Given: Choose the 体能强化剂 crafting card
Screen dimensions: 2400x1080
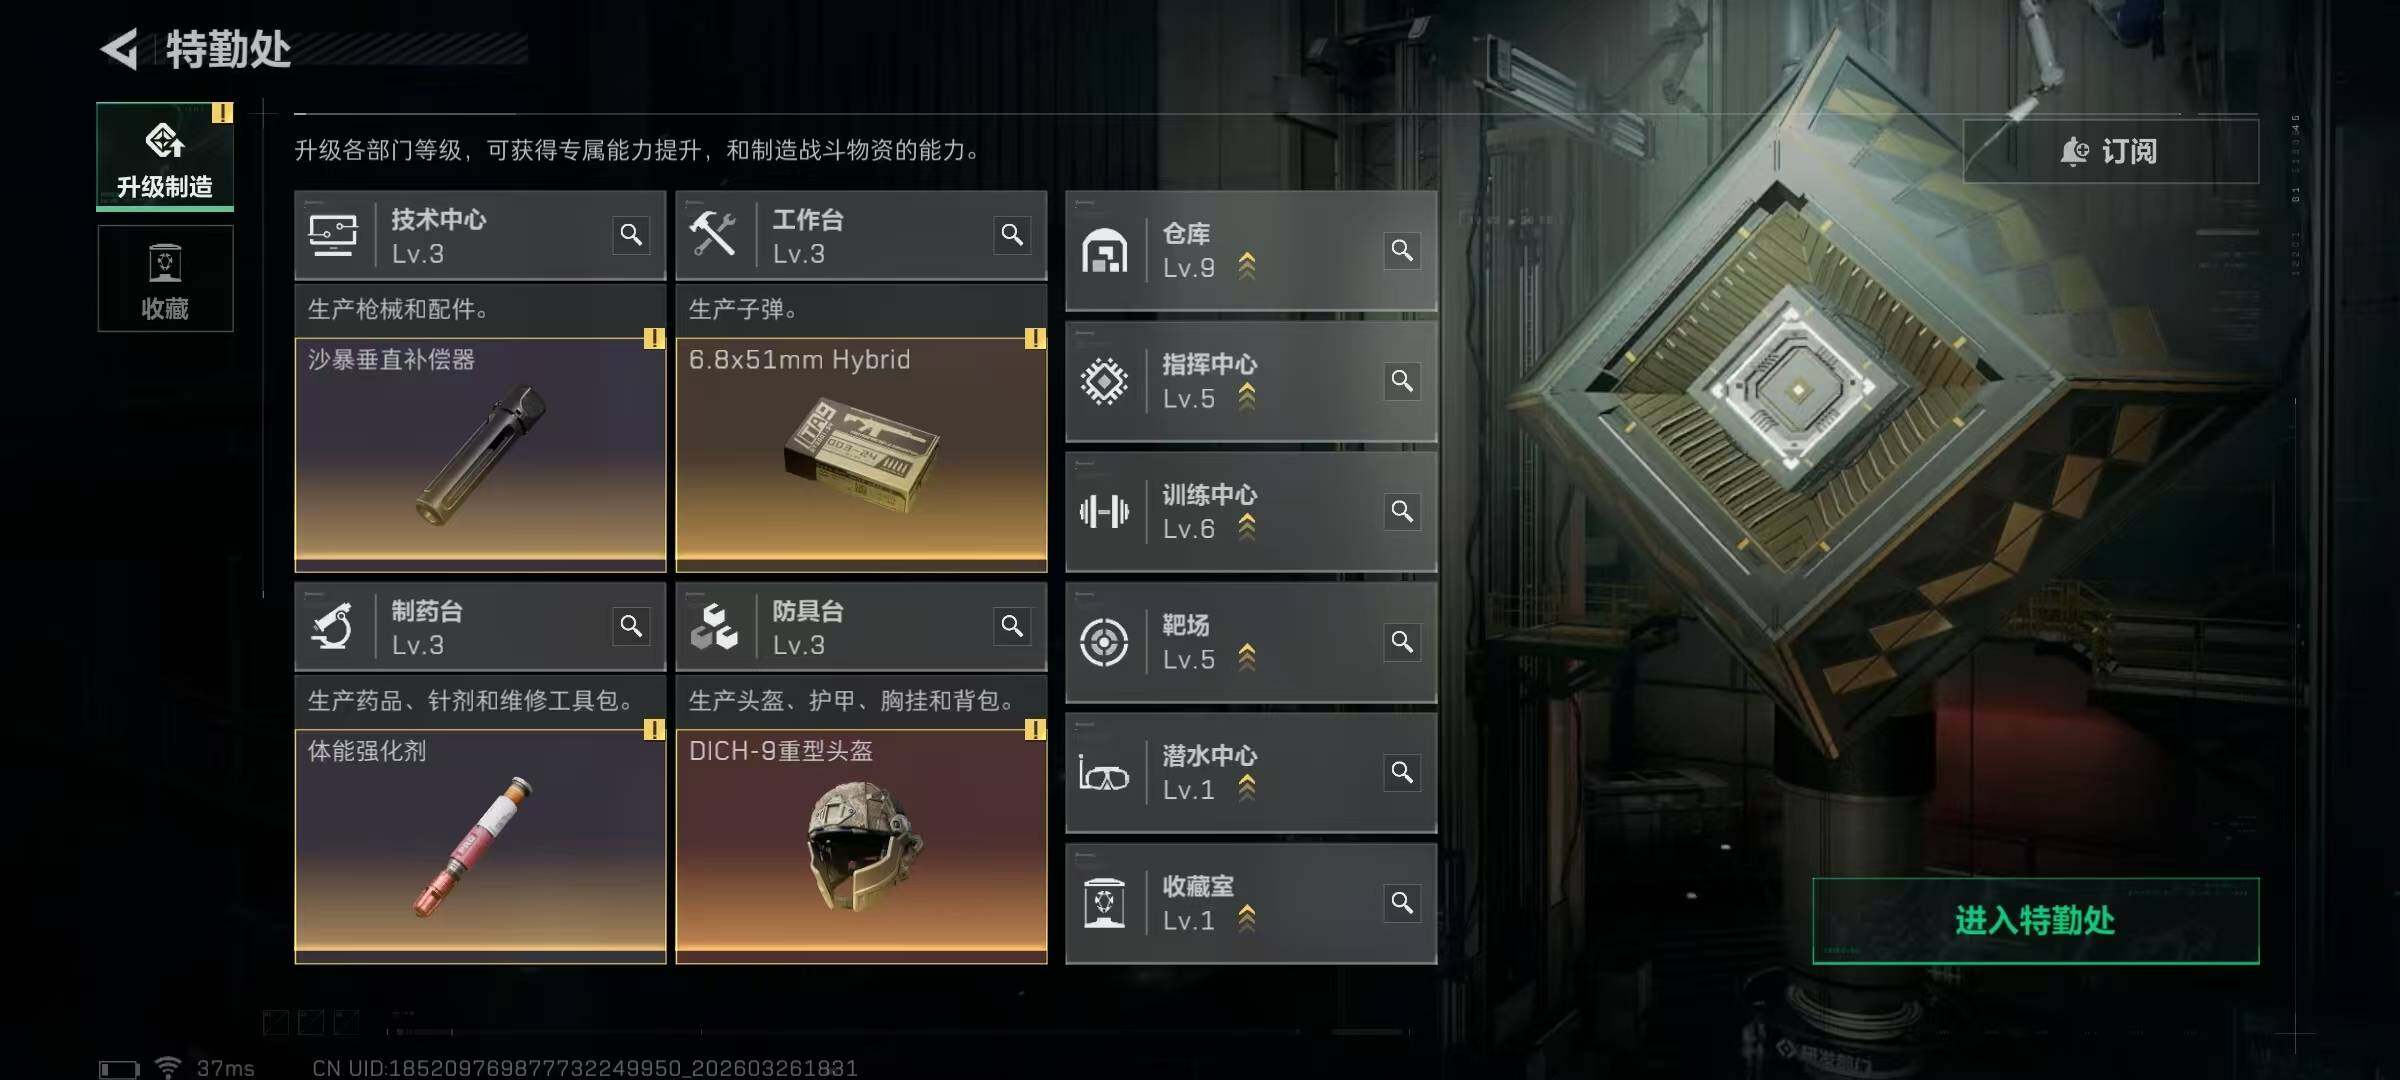Looking at the screenshot, I should pos(480,846).
